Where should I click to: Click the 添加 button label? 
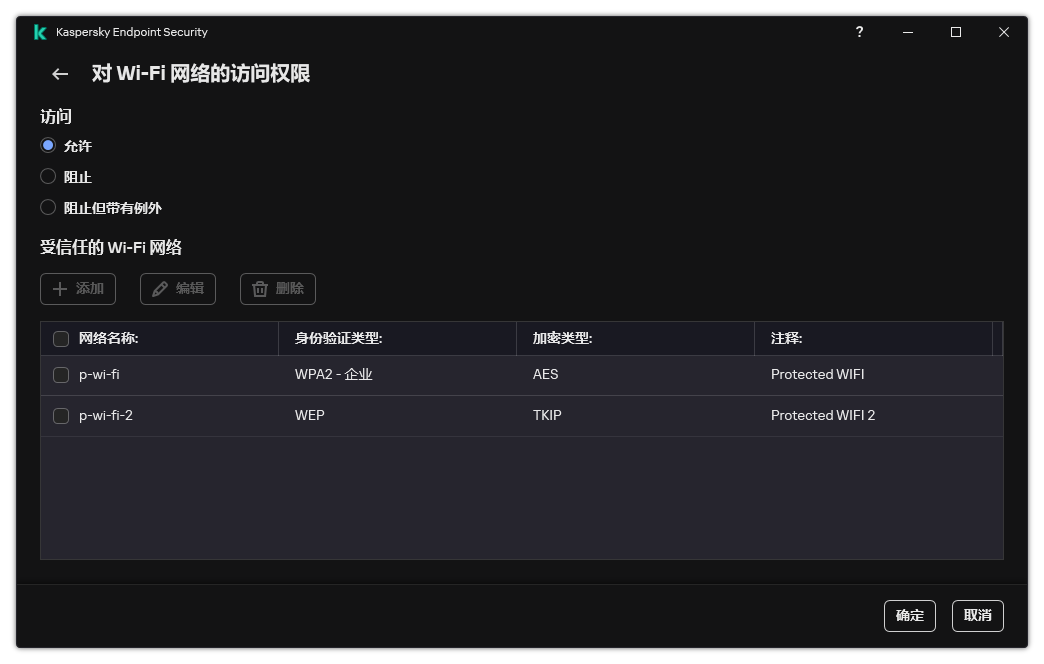pos(87,288)
